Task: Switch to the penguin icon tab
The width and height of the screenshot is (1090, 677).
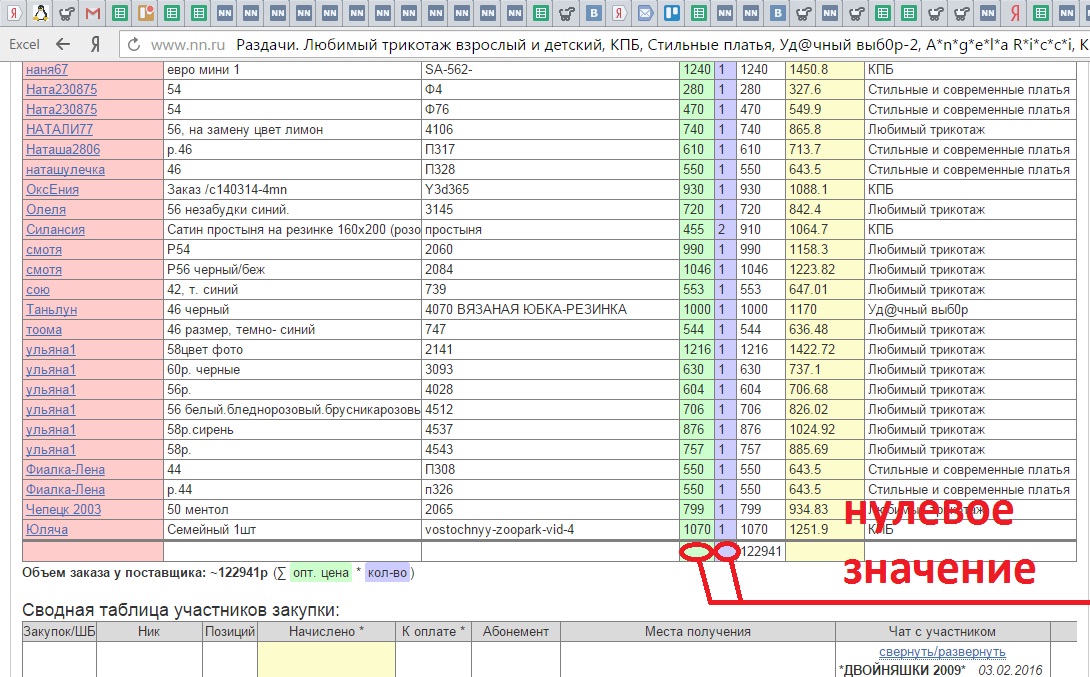Action: click(39, 14)
